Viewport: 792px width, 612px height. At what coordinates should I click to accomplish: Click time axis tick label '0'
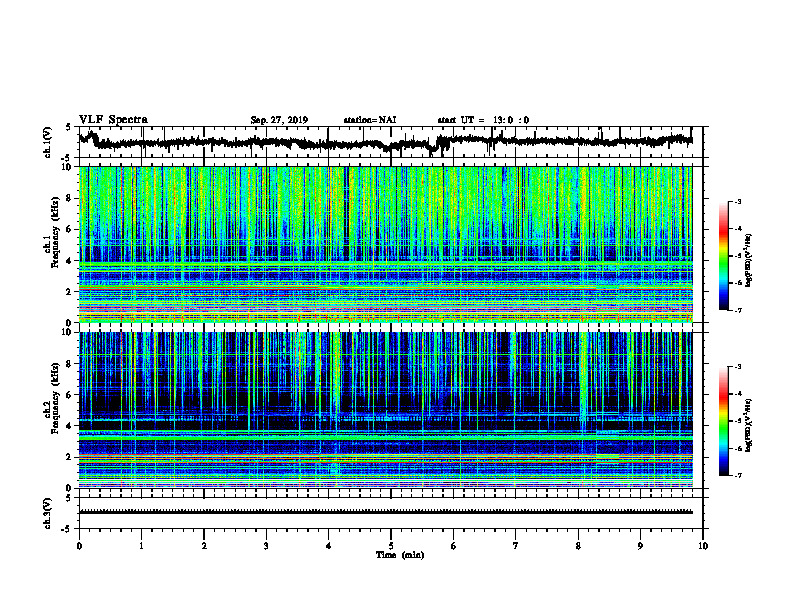79,546
